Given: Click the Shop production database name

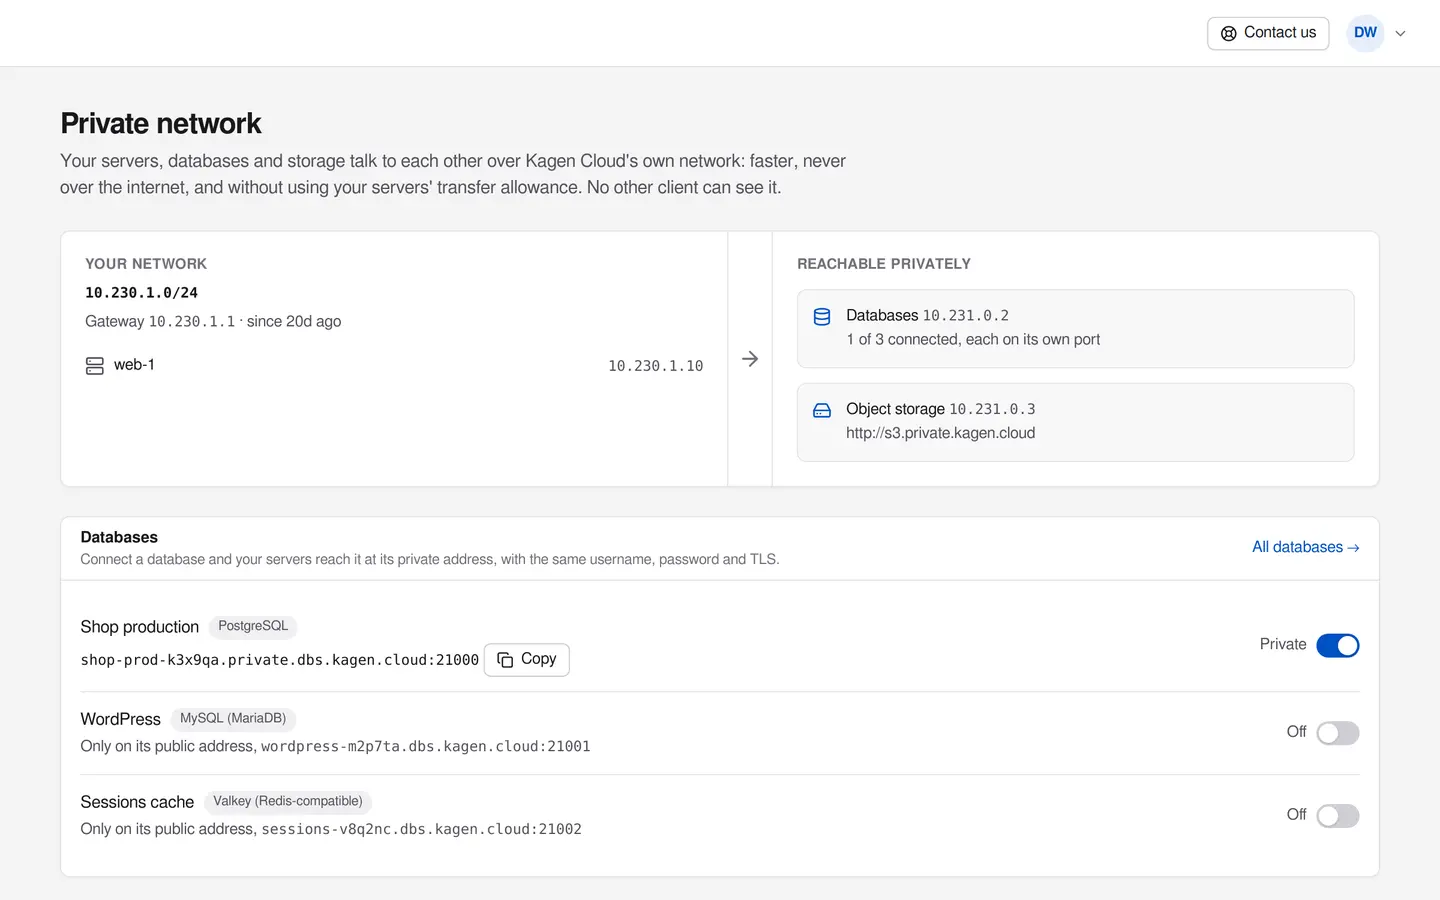Looking at the screenshot, I should [140, 627].
